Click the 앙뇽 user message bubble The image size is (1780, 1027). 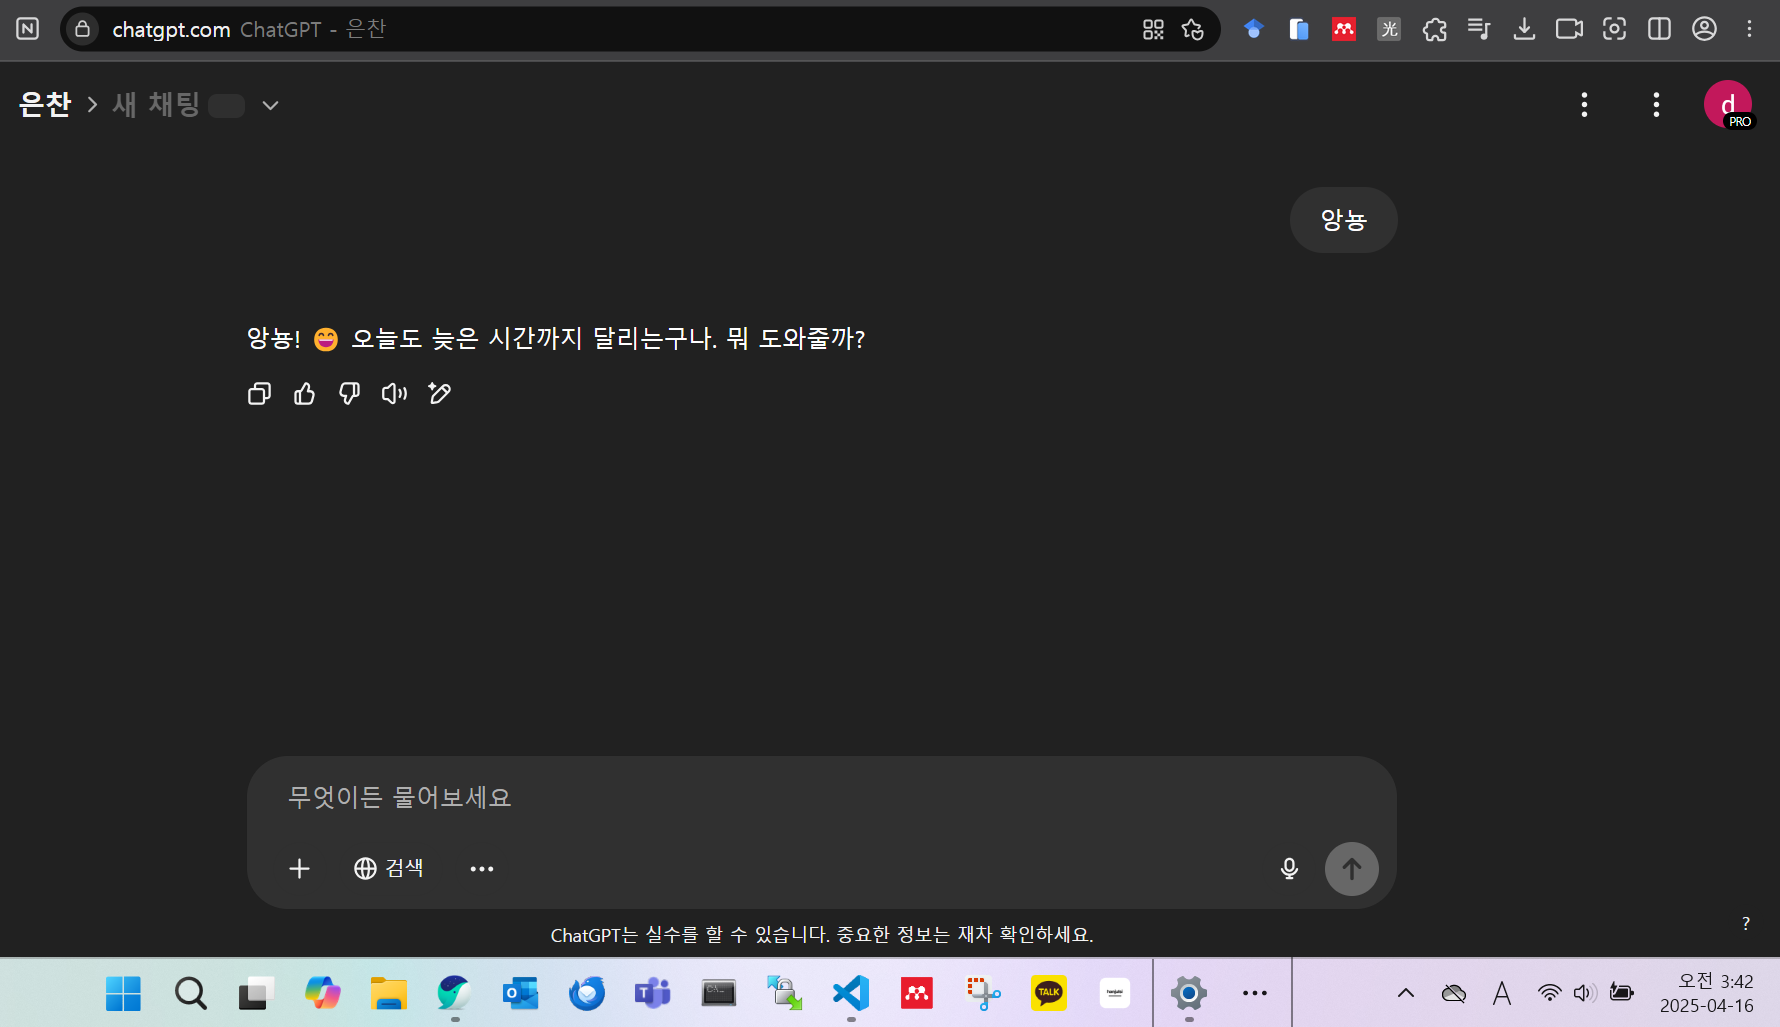tap(1343, 220)
